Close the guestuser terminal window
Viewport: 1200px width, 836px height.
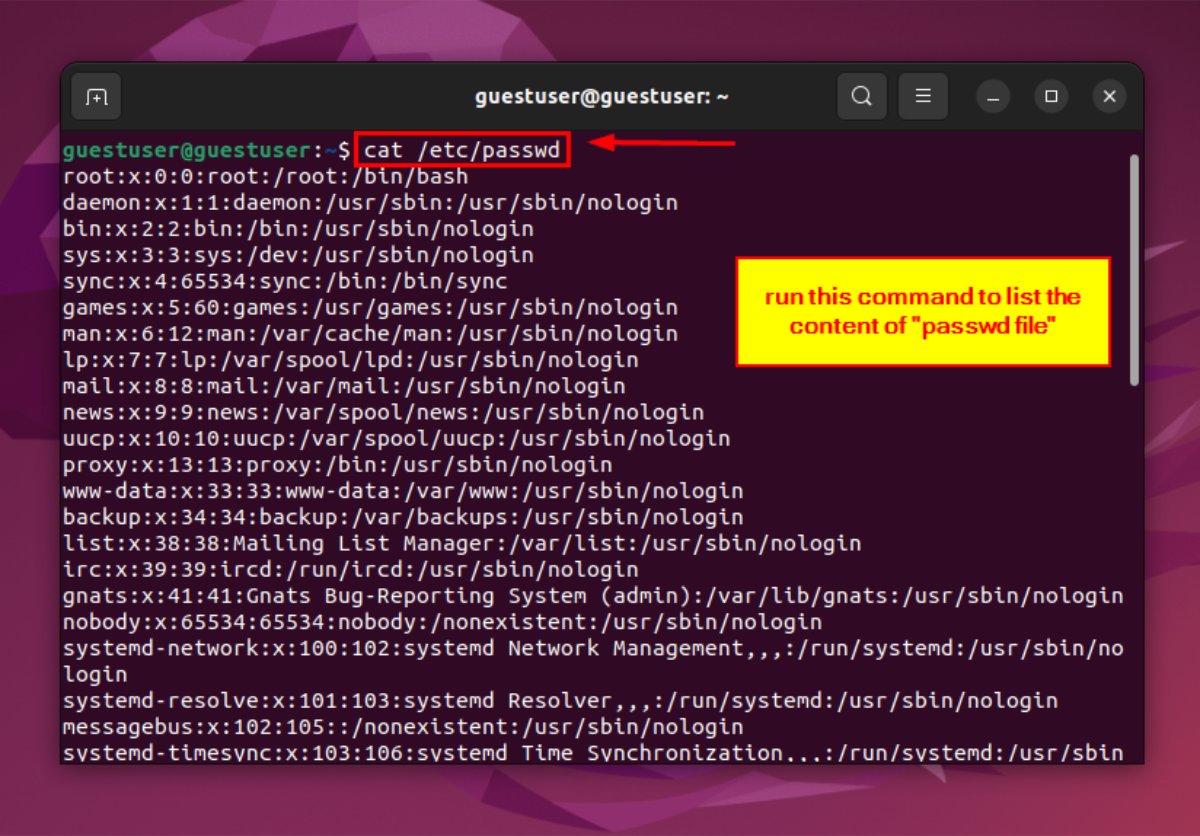coord(1109,97)
